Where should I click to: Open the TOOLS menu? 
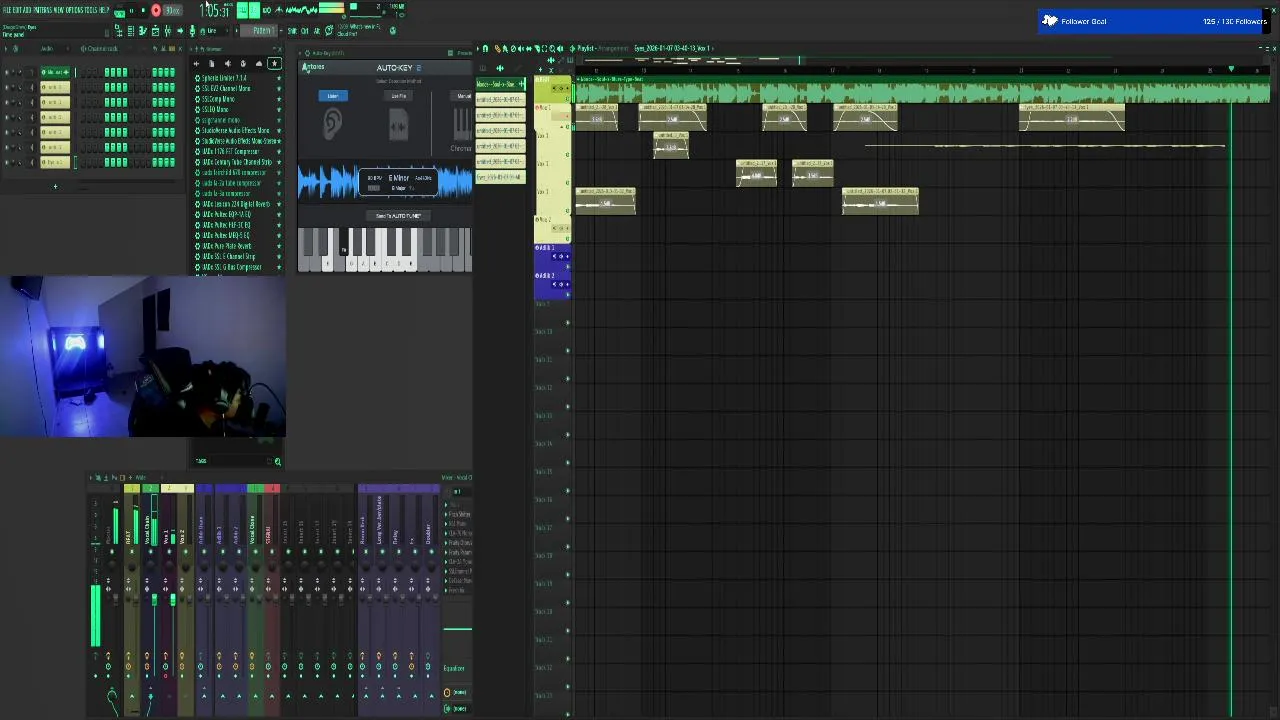[x=90, y=10]
